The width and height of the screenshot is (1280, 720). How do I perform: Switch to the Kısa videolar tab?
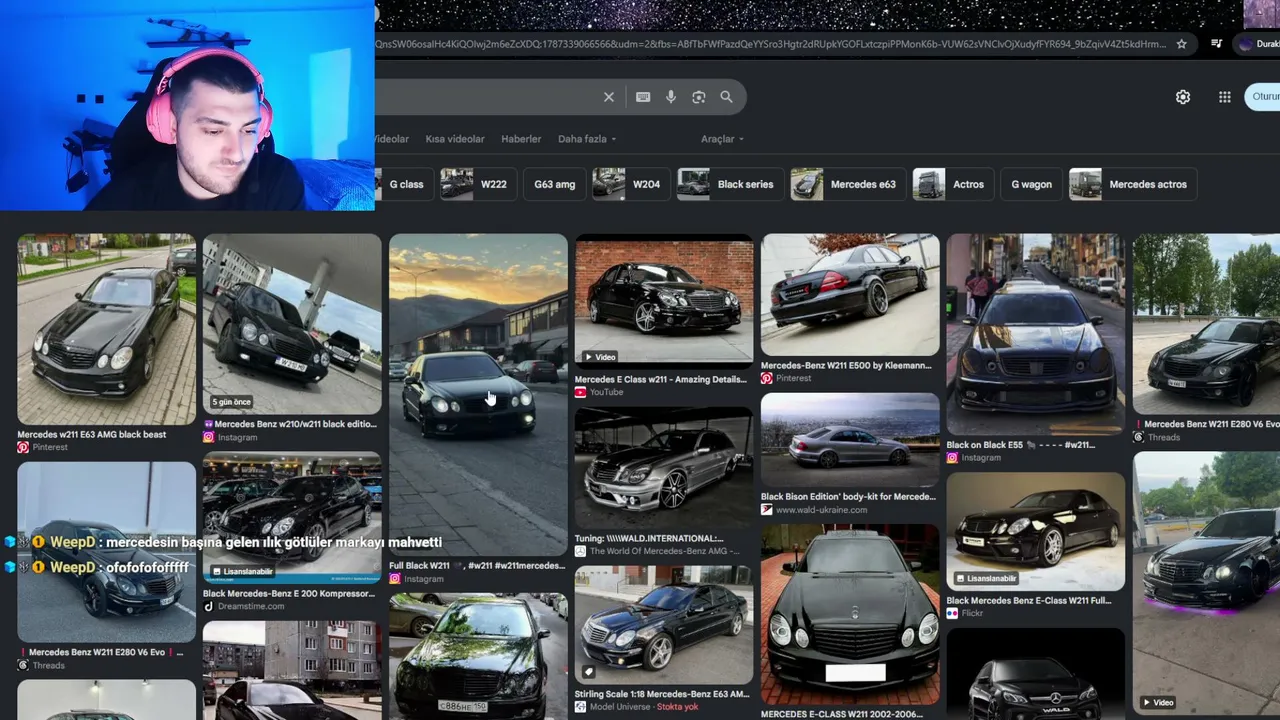pos(455,139)
